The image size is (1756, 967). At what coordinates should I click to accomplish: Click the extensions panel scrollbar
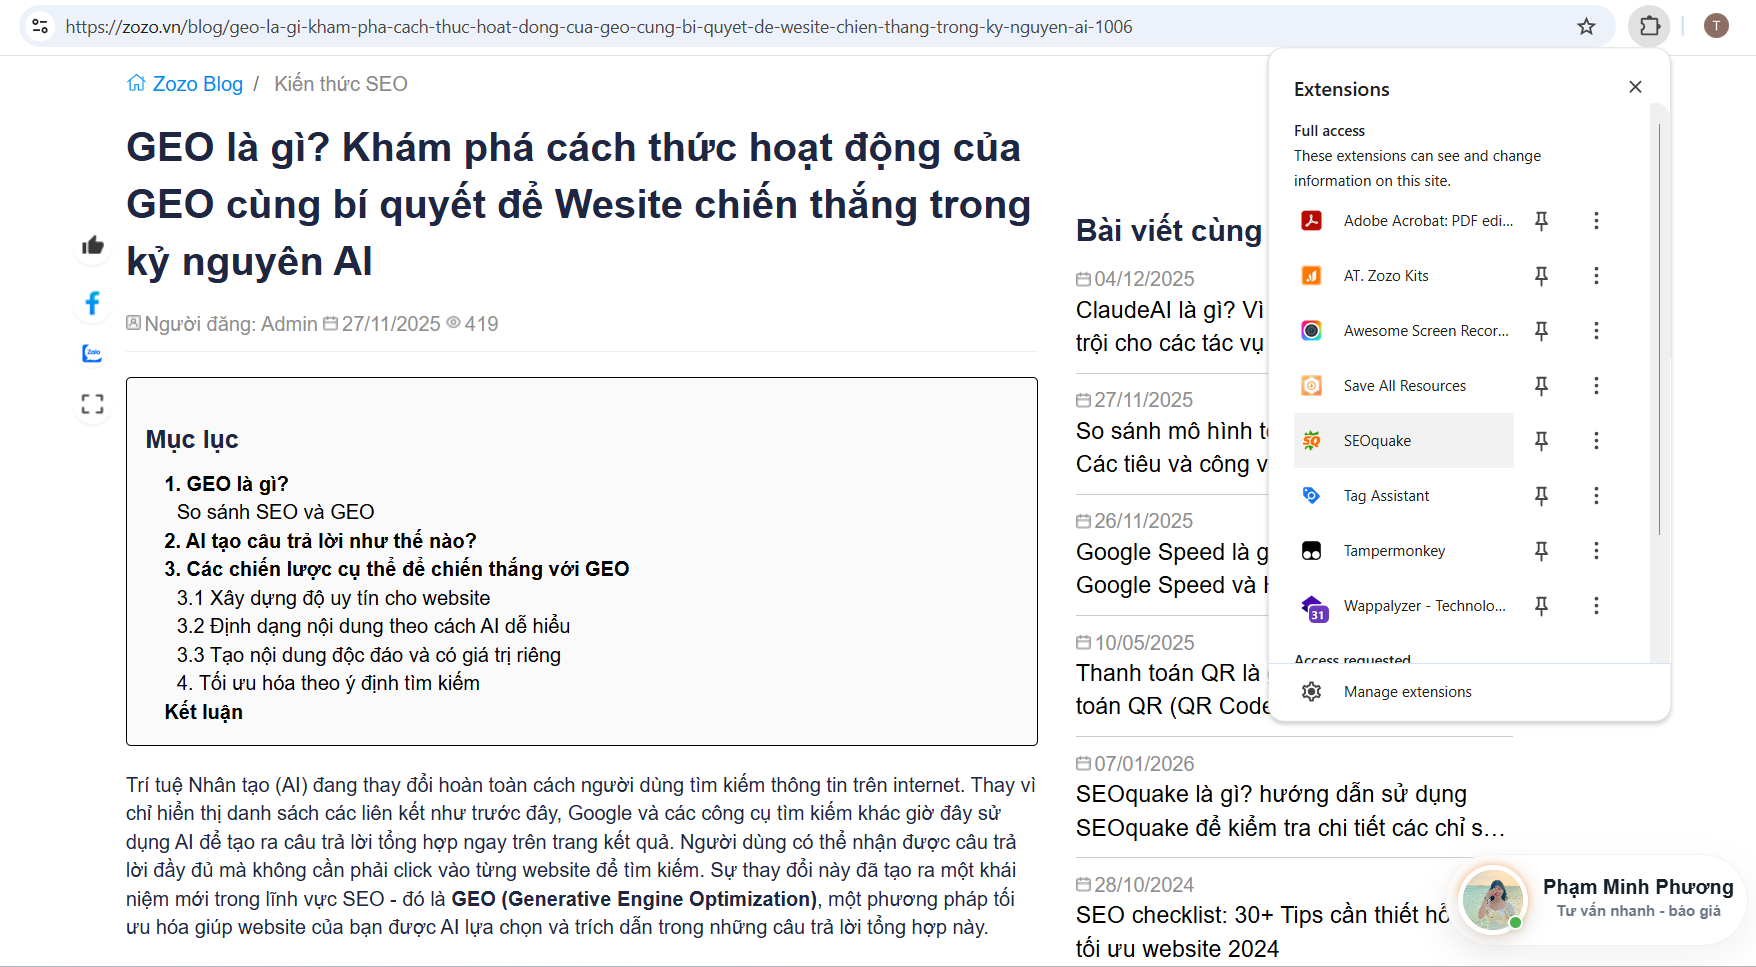pyautogui.click(x=1659, y=330)
